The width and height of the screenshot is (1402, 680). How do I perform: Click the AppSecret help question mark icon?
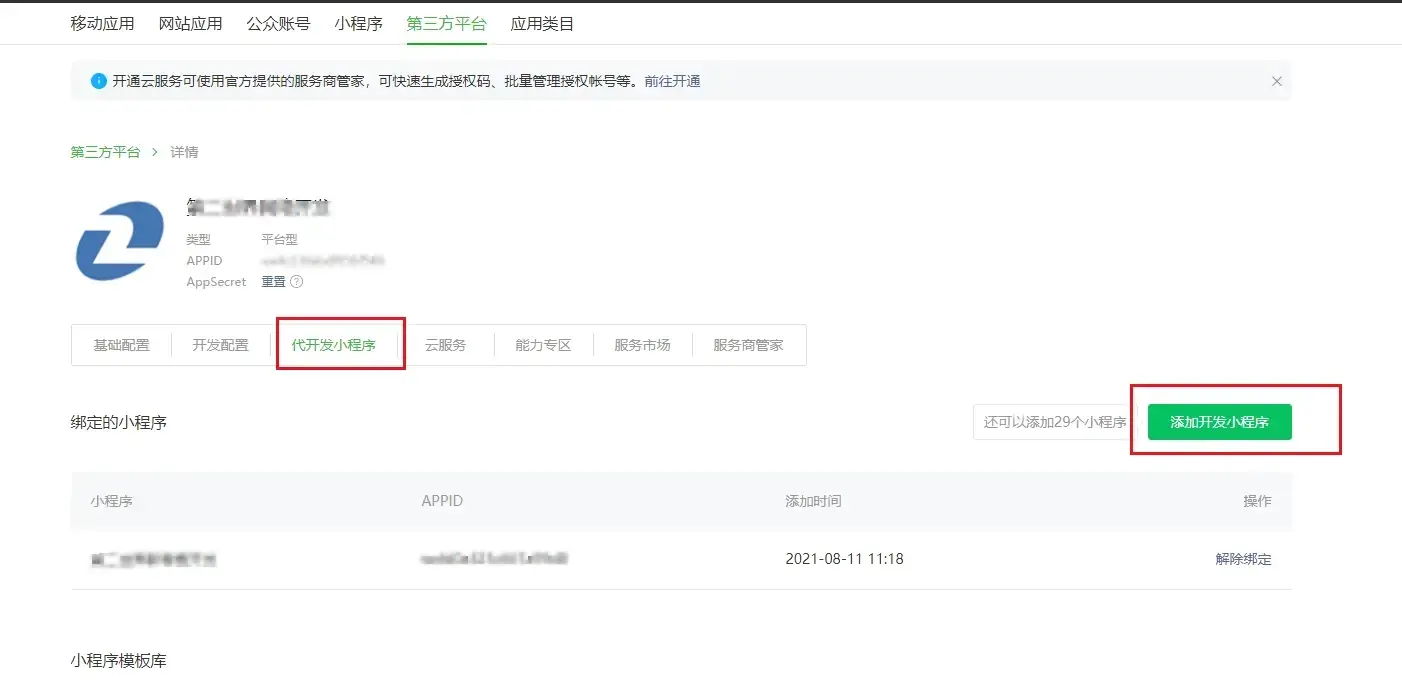click(296, 282)
